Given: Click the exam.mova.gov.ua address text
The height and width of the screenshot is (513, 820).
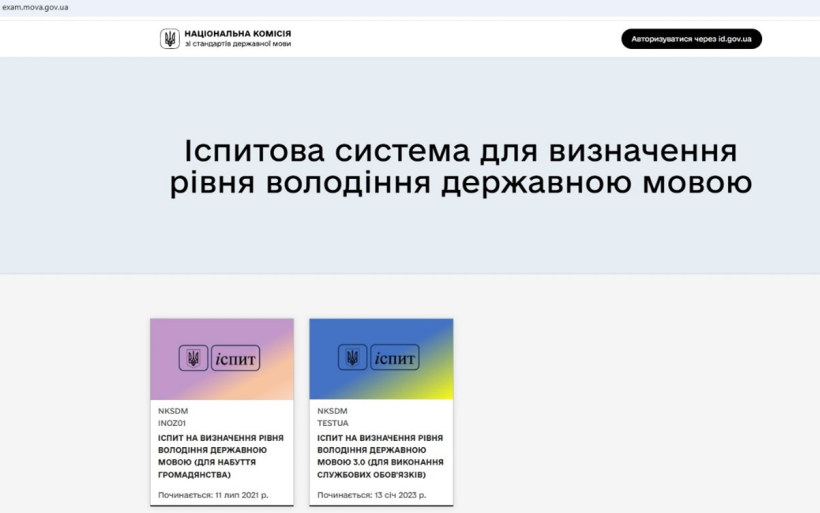Looking at the screenshot, I should 35,7.
